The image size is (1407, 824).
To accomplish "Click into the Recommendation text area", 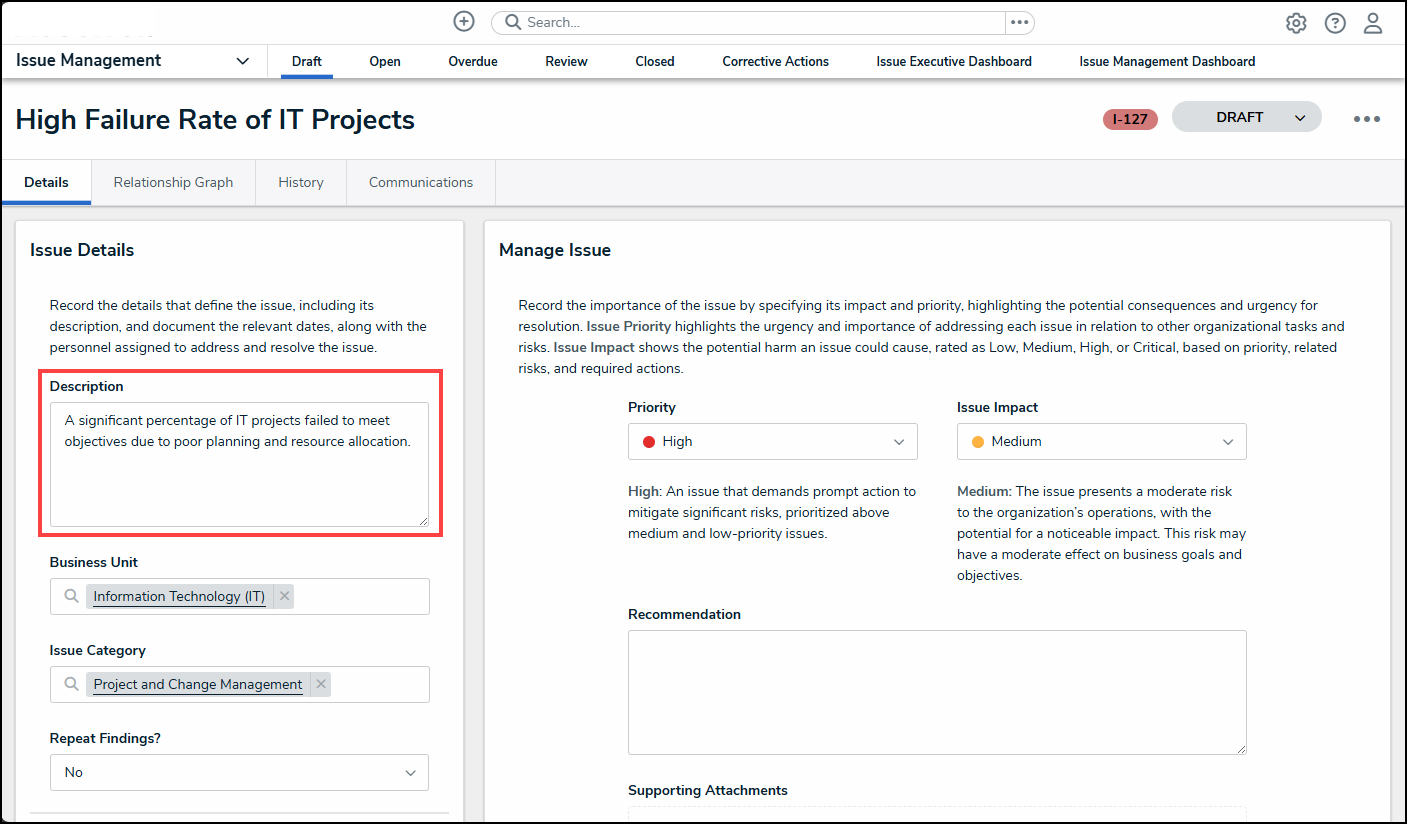I will click(x=937, y=692).
